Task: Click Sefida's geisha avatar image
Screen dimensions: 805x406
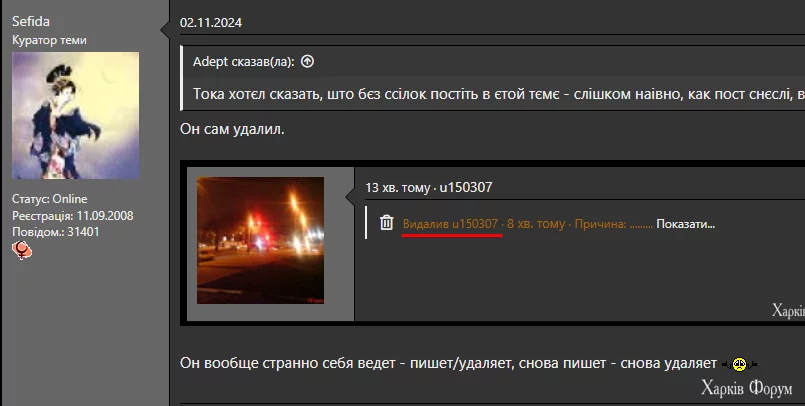Action: (75, 115)
